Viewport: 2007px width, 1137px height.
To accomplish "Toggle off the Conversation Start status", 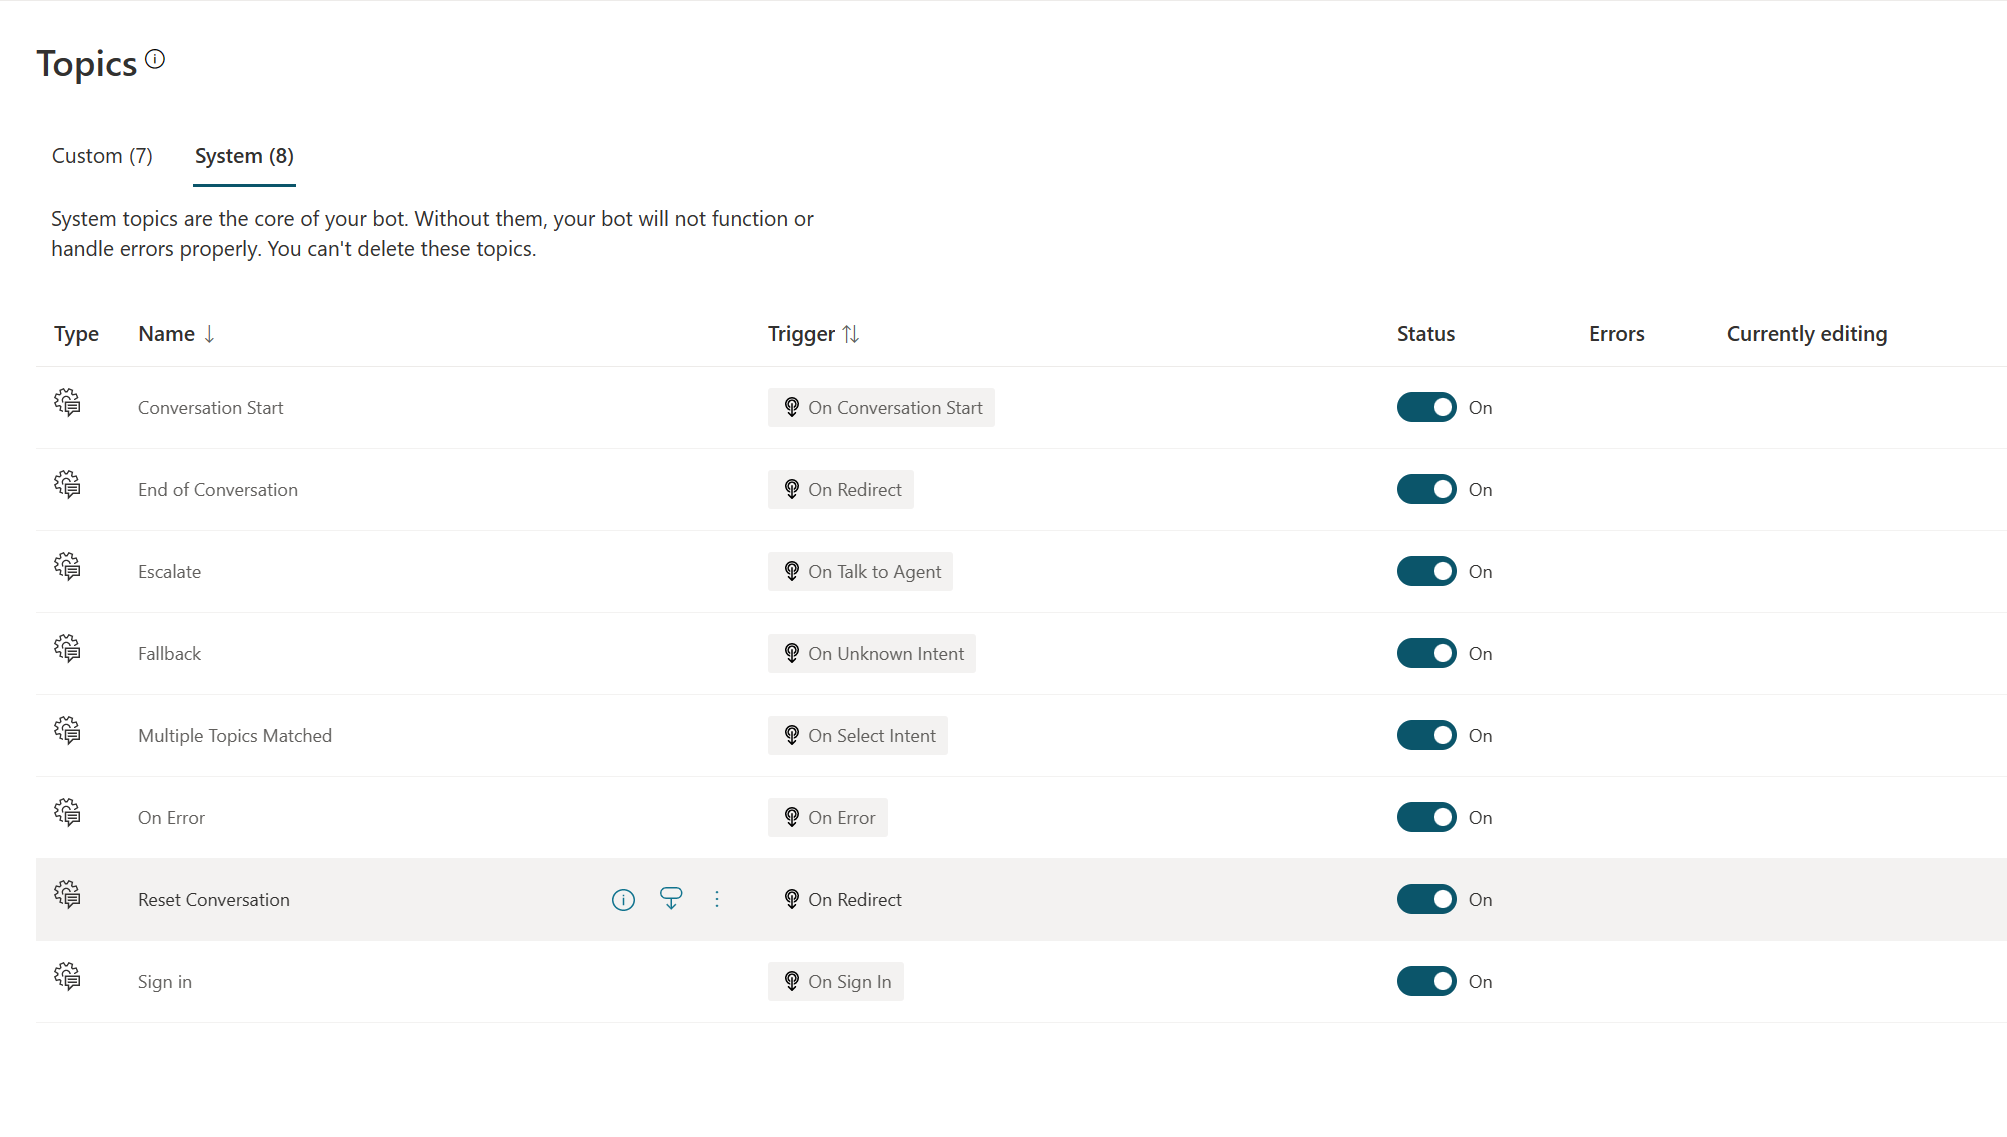I will pyautogui.click(x=1427, y=407).
